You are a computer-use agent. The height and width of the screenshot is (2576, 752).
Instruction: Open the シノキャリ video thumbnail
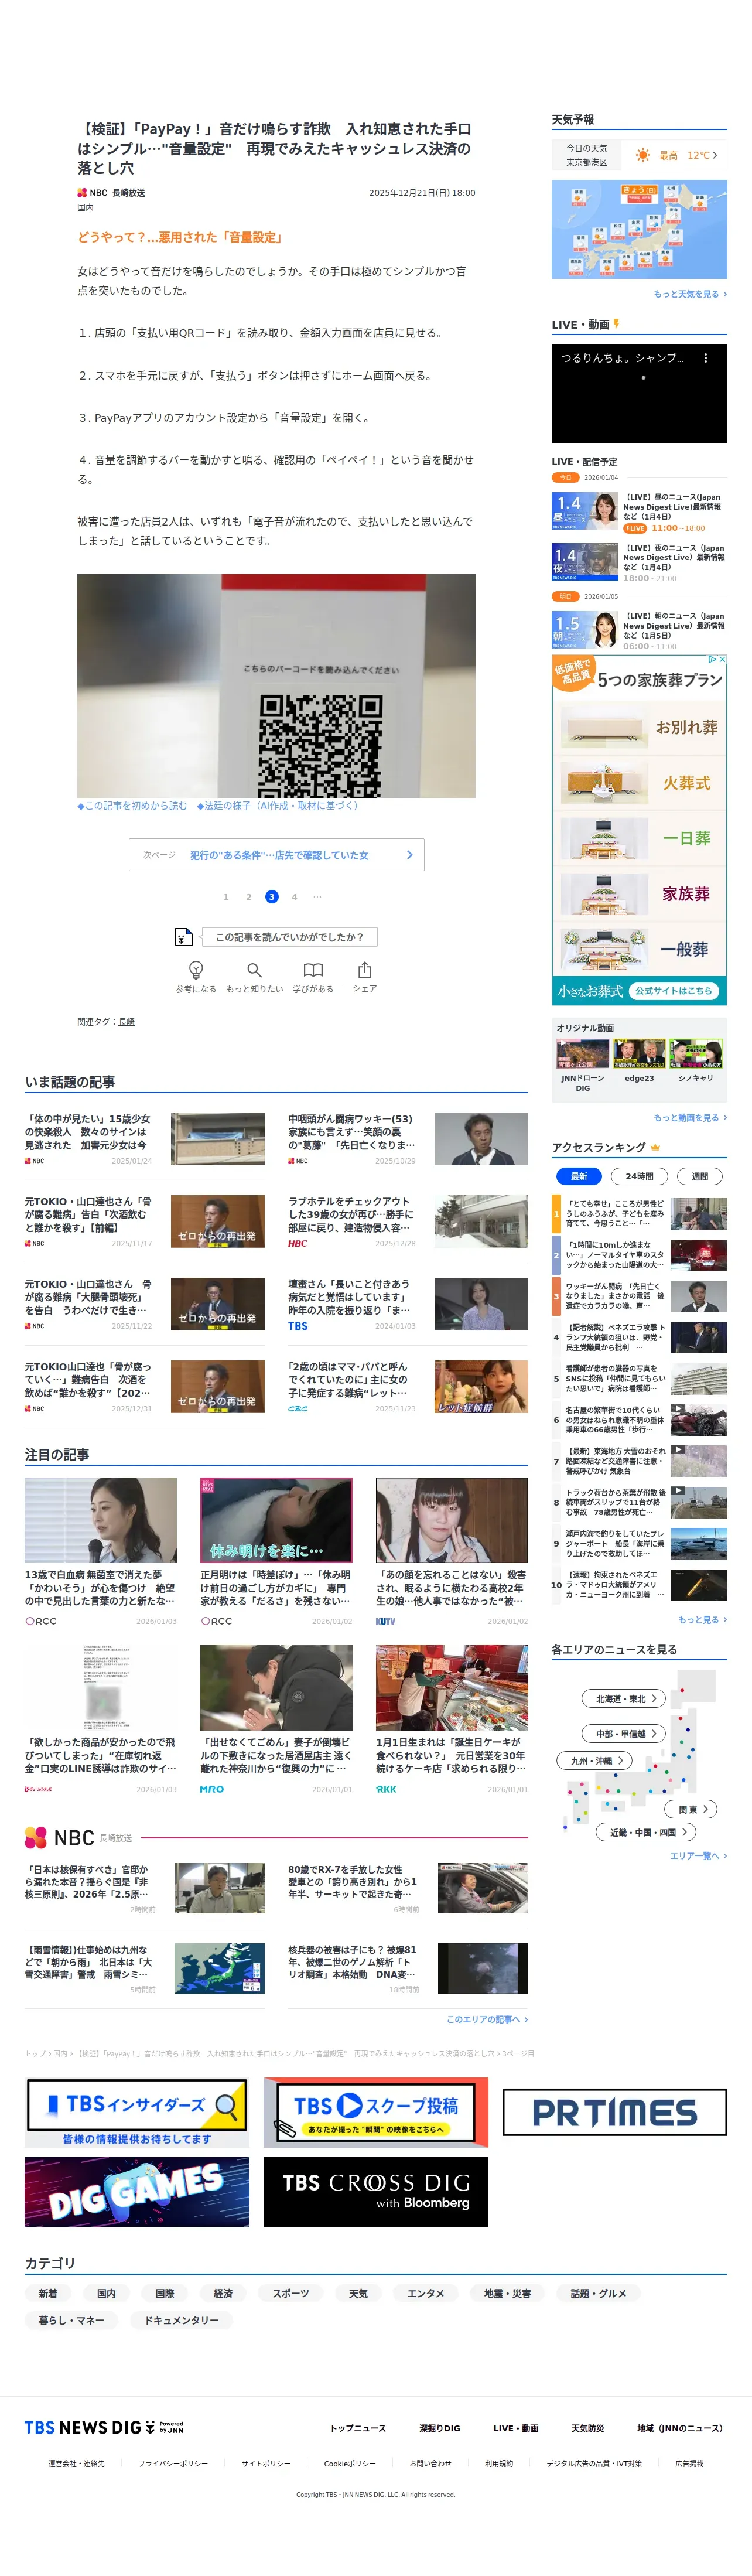pos(696,1054)
